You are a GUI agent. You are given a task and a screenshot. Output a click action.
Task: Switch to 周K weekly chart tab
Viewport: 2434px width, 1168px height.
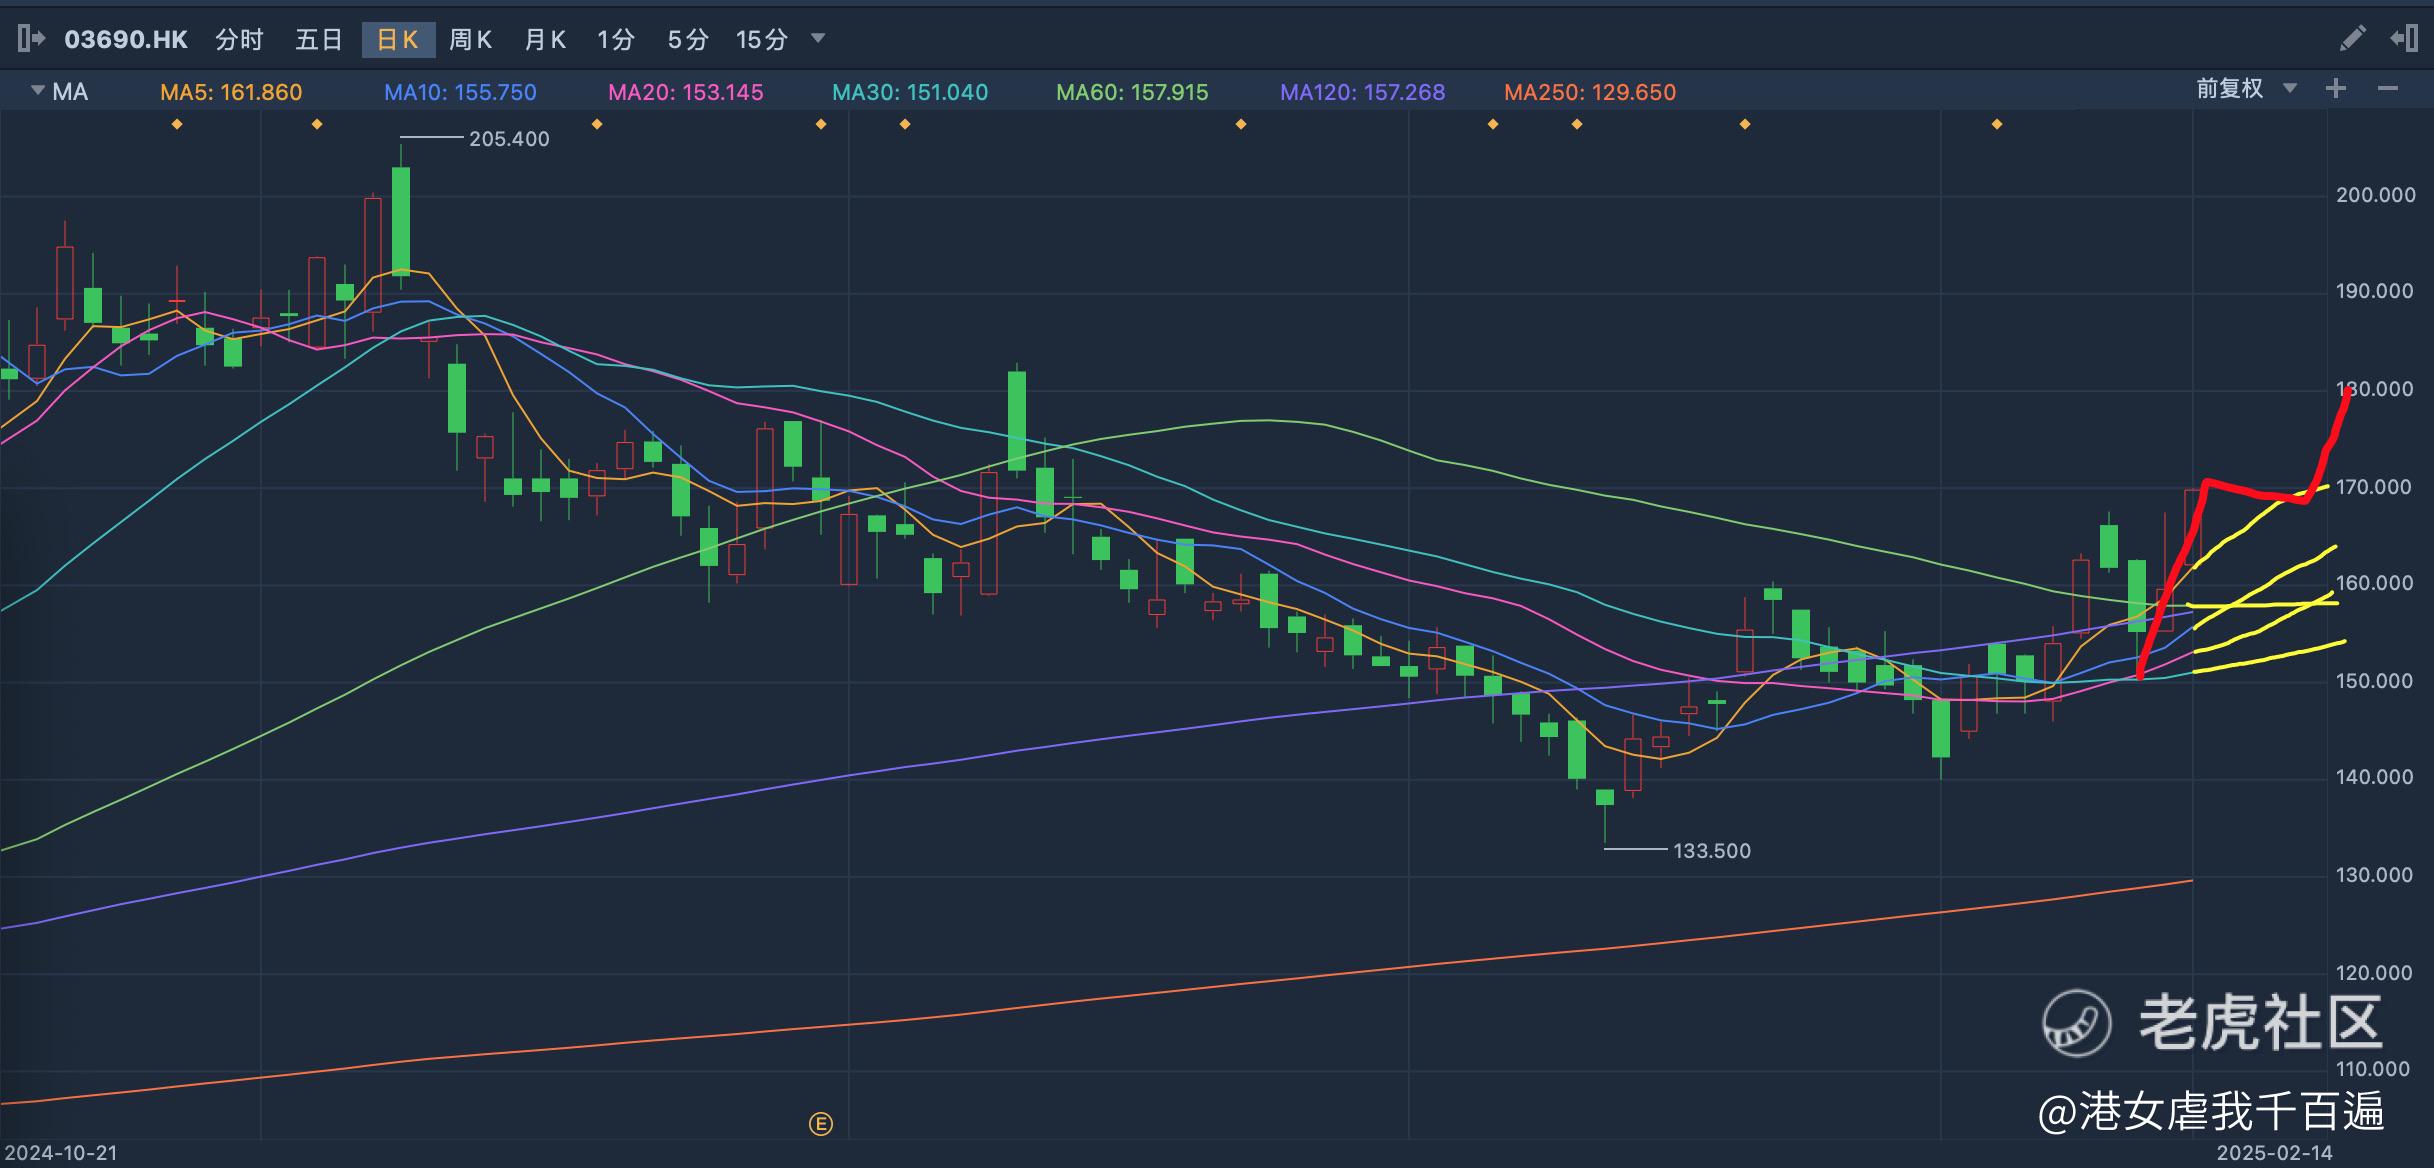click(470, 39)
